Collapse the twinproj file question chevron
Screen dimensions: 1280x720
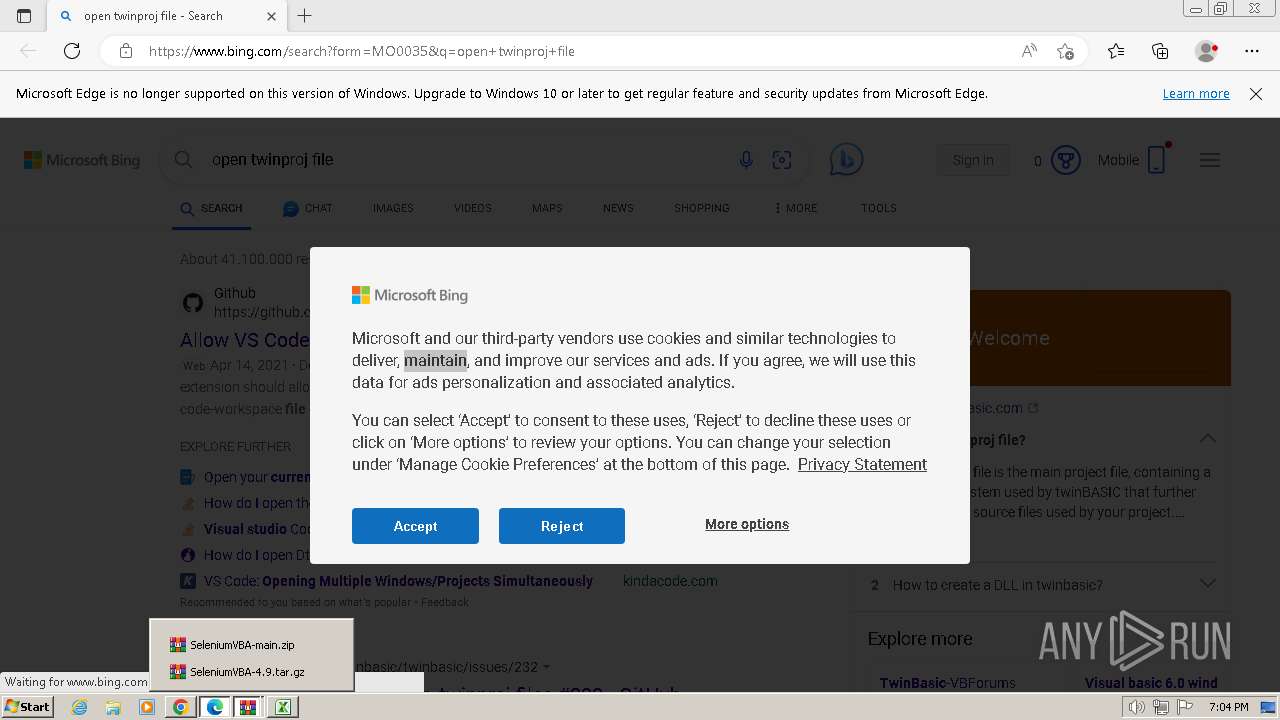(1208, 439)
